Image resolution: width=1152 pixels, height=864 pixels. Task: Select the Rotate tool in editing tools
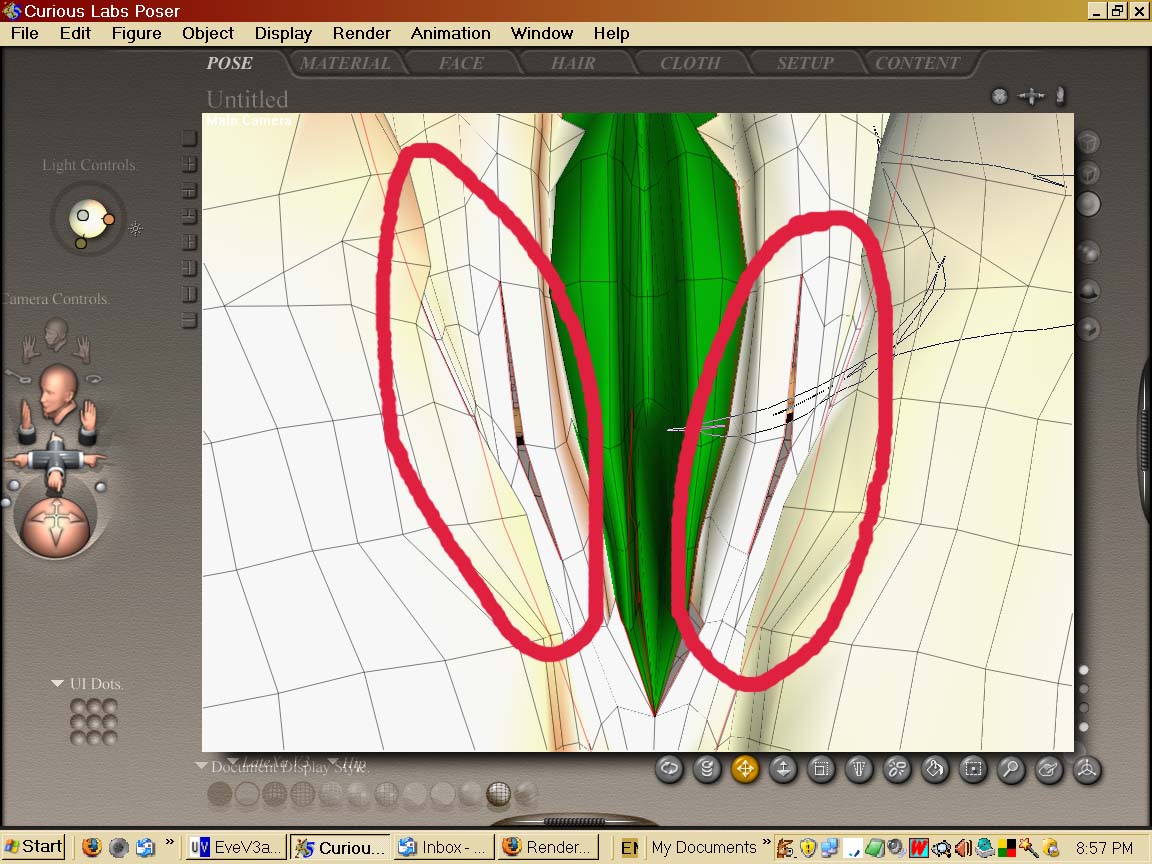669,769
